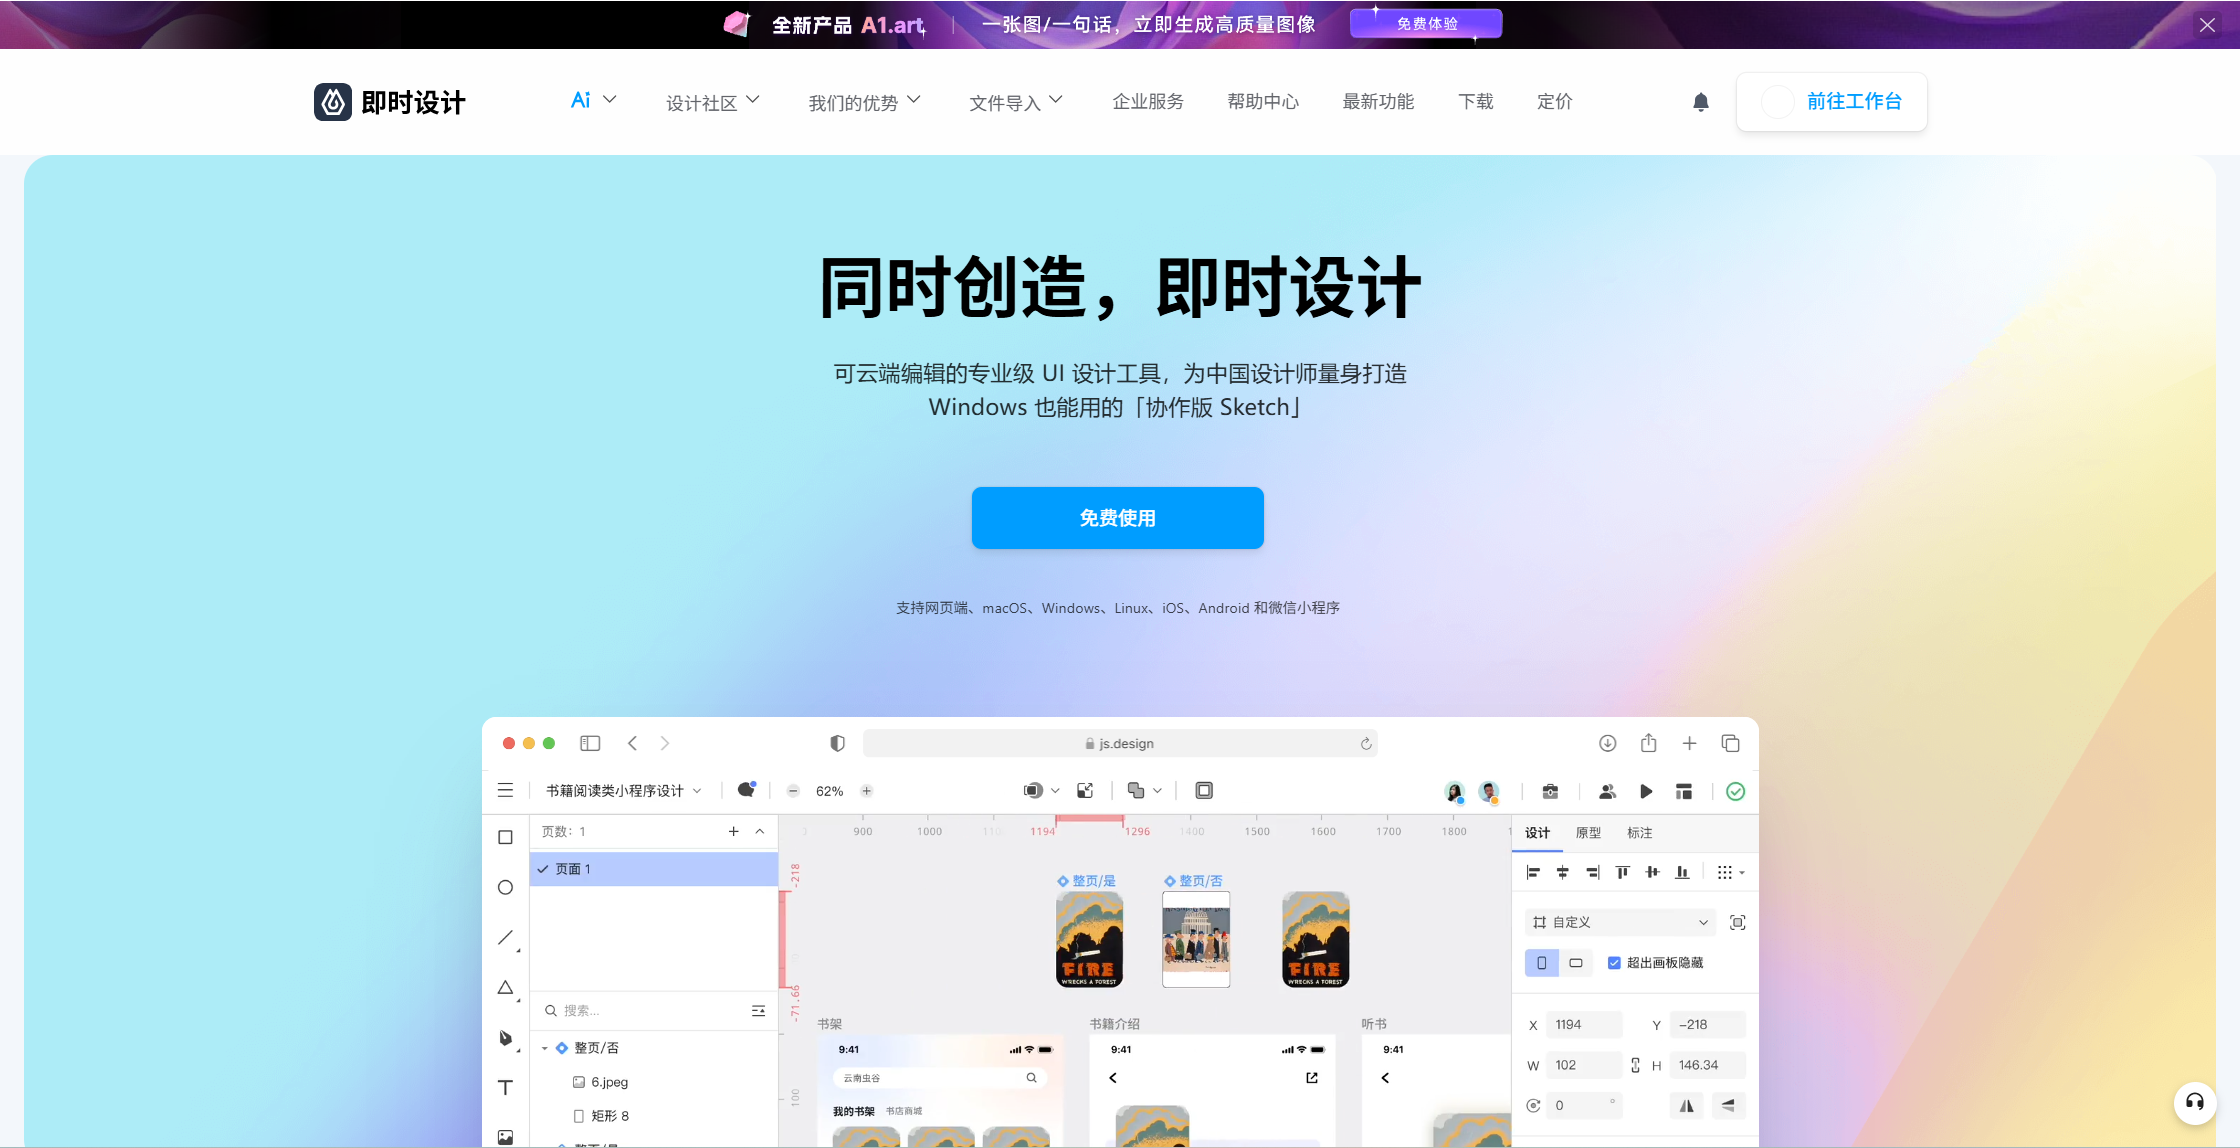Expand the 设计社区 menu

(x=713, y=102)
